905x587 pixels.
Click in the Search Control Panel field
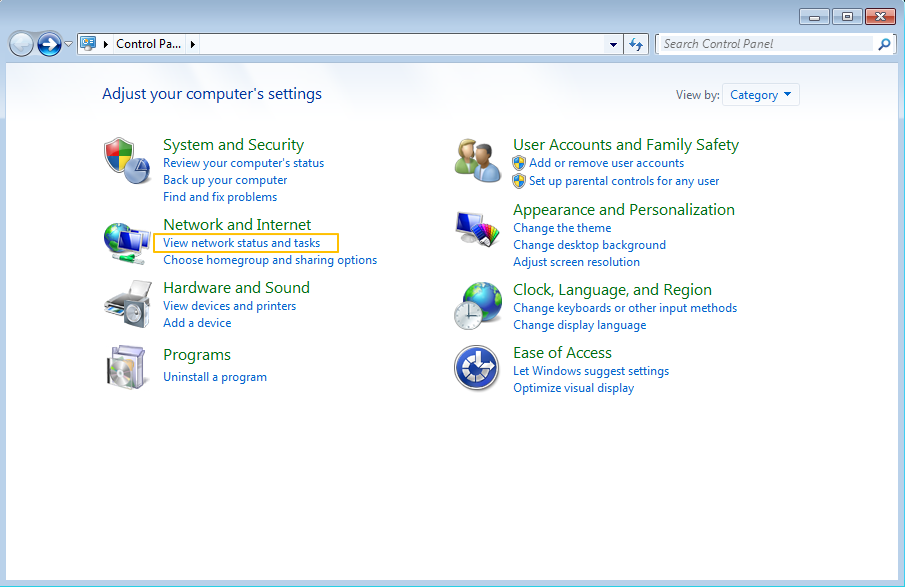click(765, 44)
